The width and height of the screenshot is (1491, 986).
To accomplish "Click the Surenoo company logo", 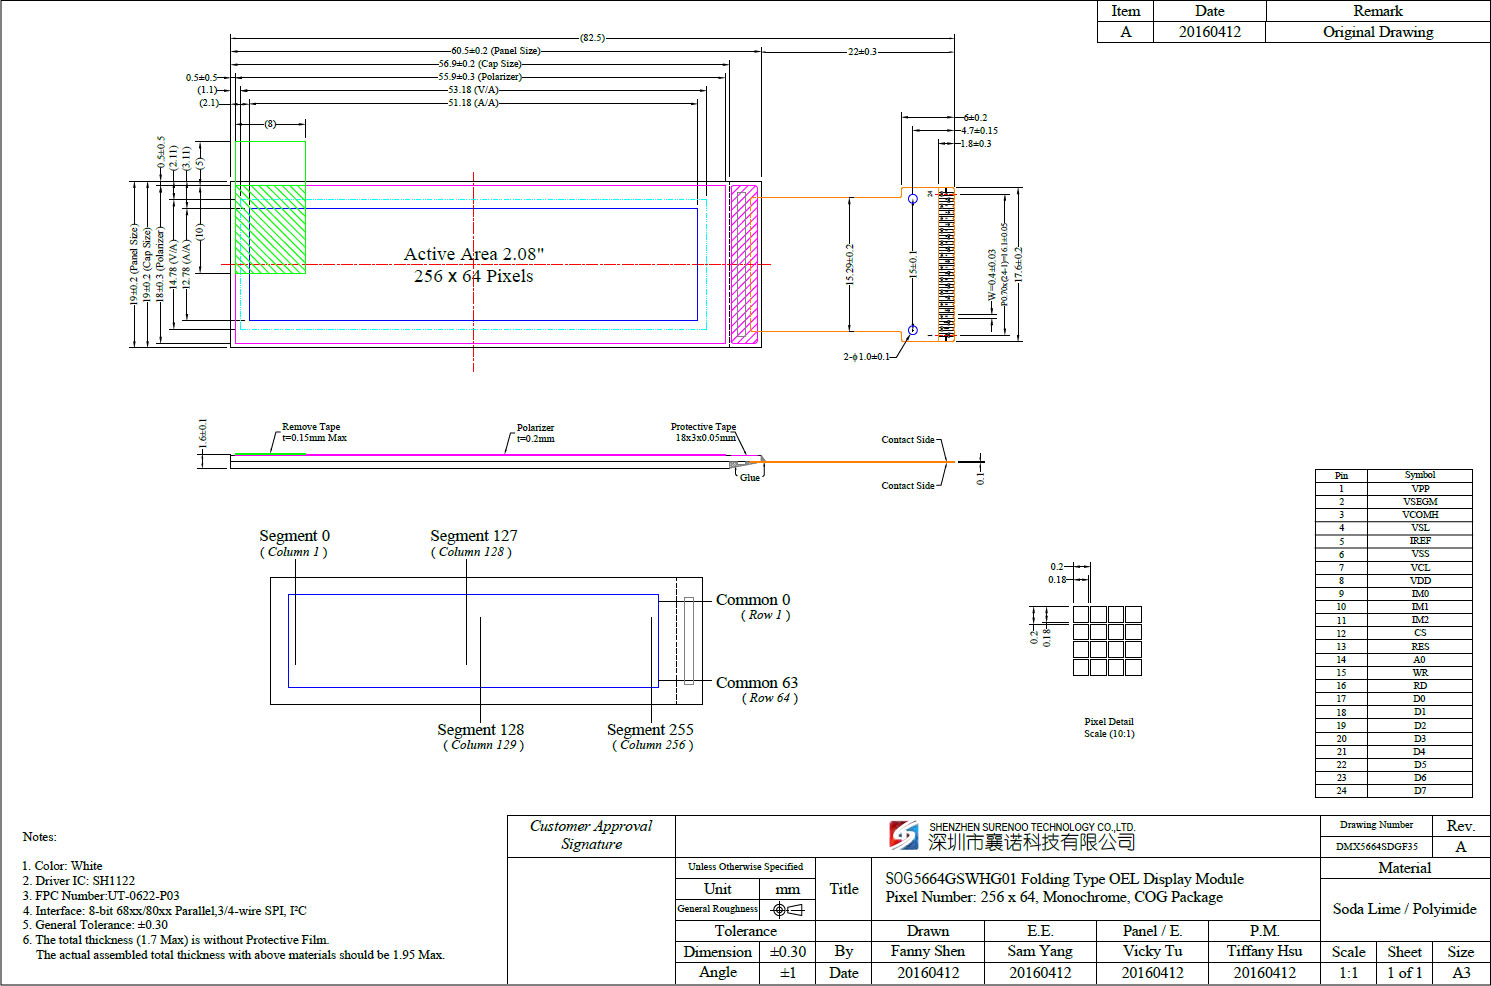I will [x=904, y=836].
